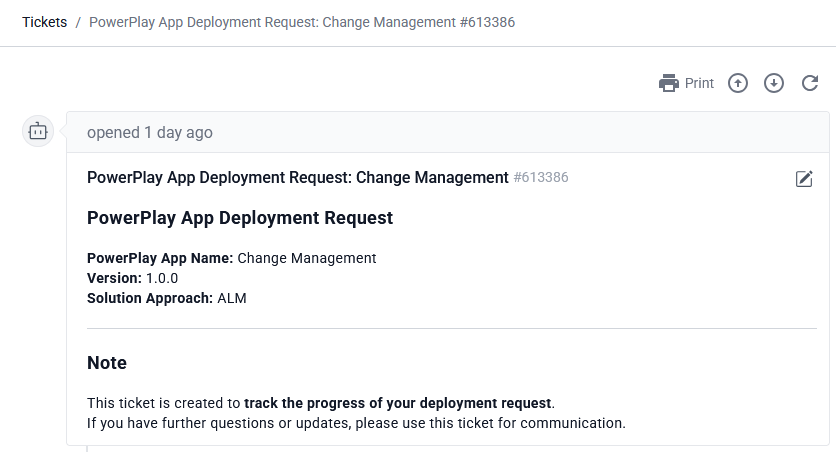Click the Solution Approach ALM line
The height and width of the screenshot is (452, 836).
166,298
